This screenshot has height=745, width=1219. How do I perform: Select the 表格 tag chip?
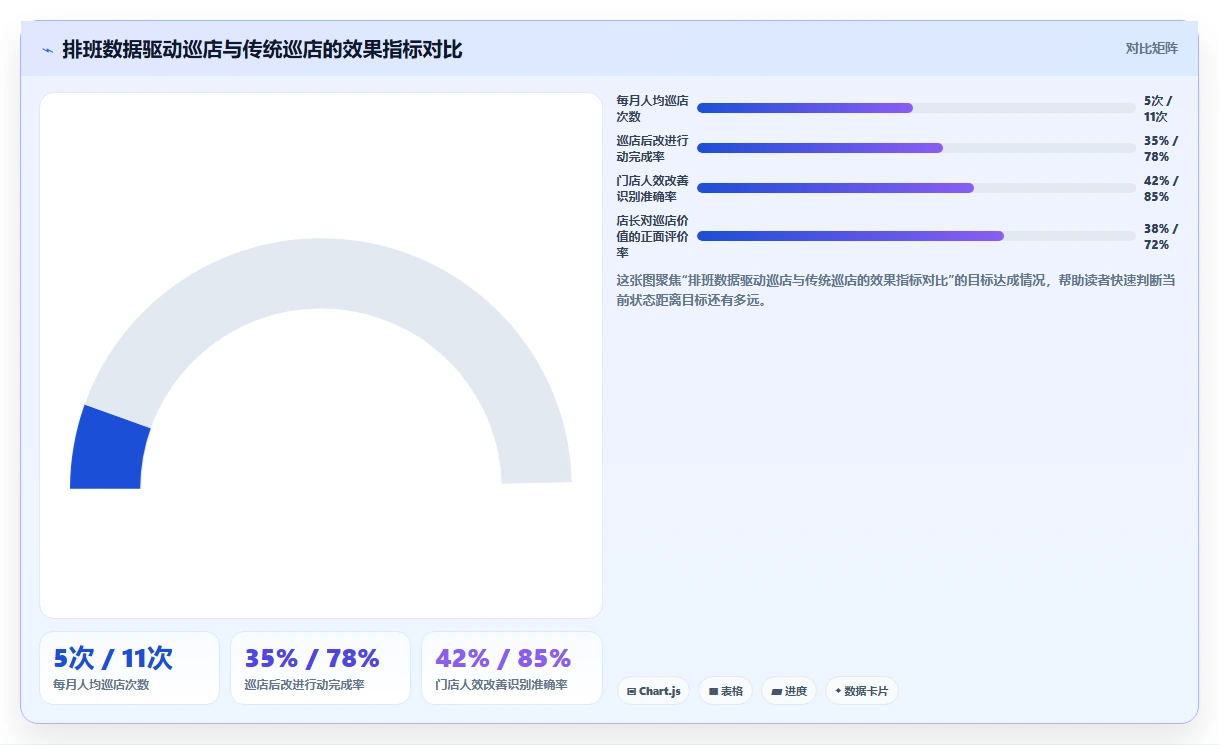pyautogui.click(x=726, y=691)
